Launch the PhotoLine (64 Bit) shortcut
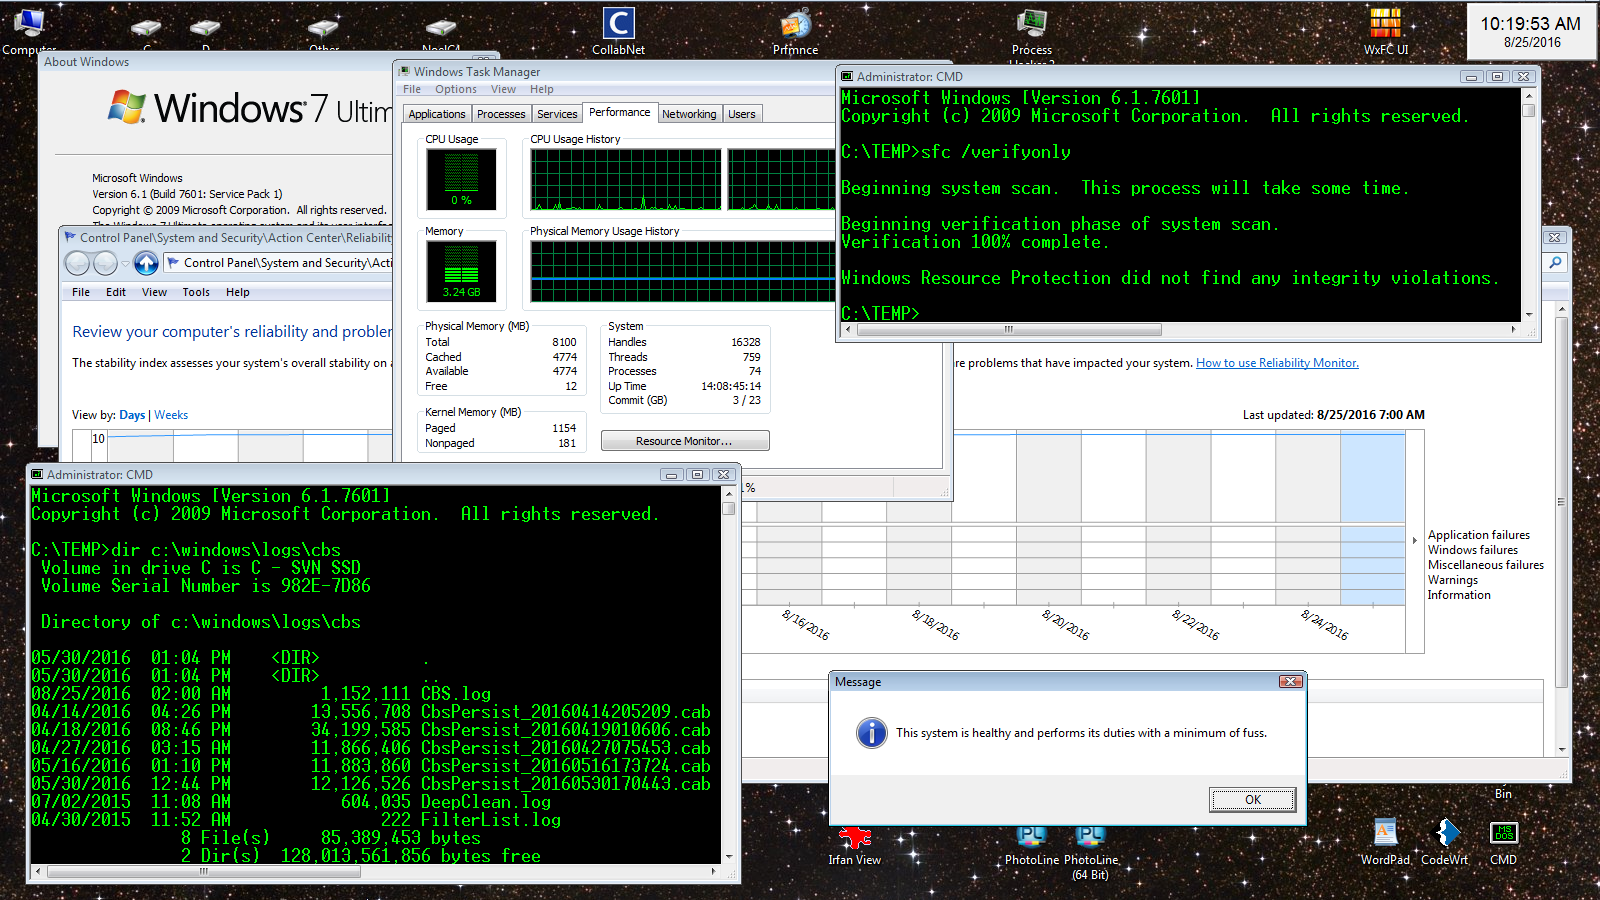The height and width of the screenshot is (900, 1600). coord(1090,852)
